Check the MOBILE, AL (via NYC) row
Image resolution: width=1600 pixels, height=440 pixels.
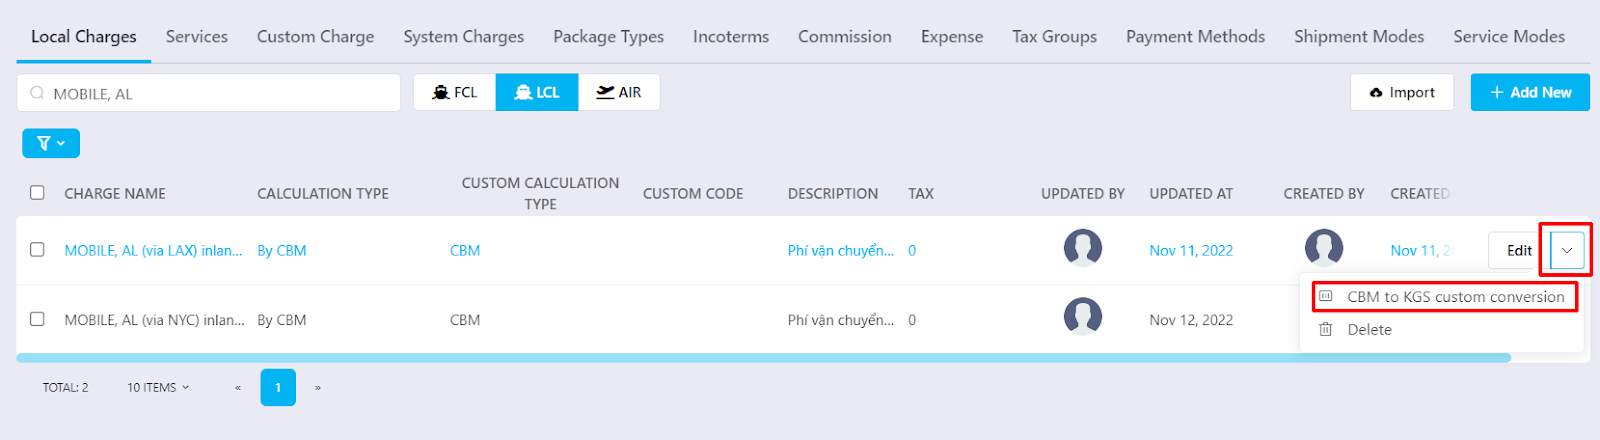click(37, 319)
